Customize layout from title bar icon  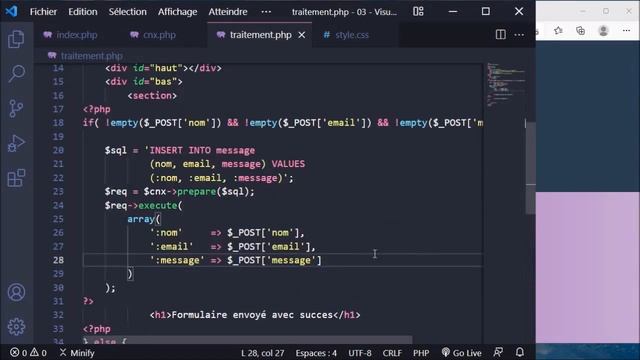[x=418, y=11]
